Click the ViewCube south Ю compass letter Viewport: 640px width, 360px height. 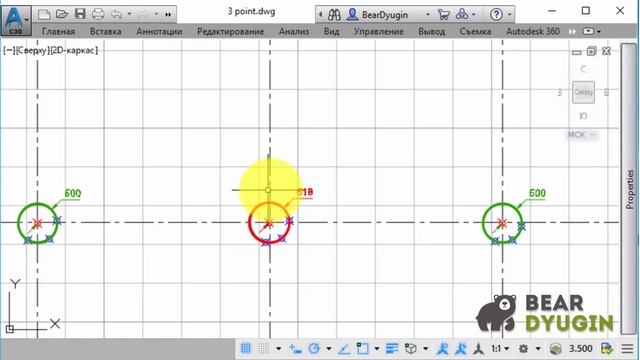[583, 116]
